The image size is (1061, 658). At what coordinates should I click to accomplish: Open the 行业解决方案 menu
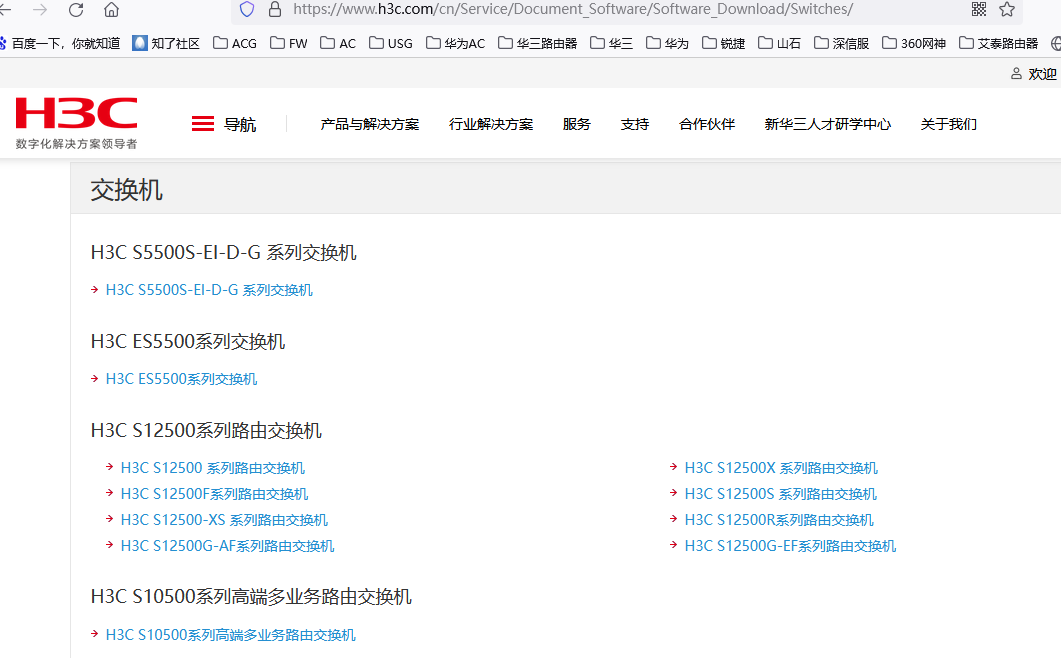491,124
